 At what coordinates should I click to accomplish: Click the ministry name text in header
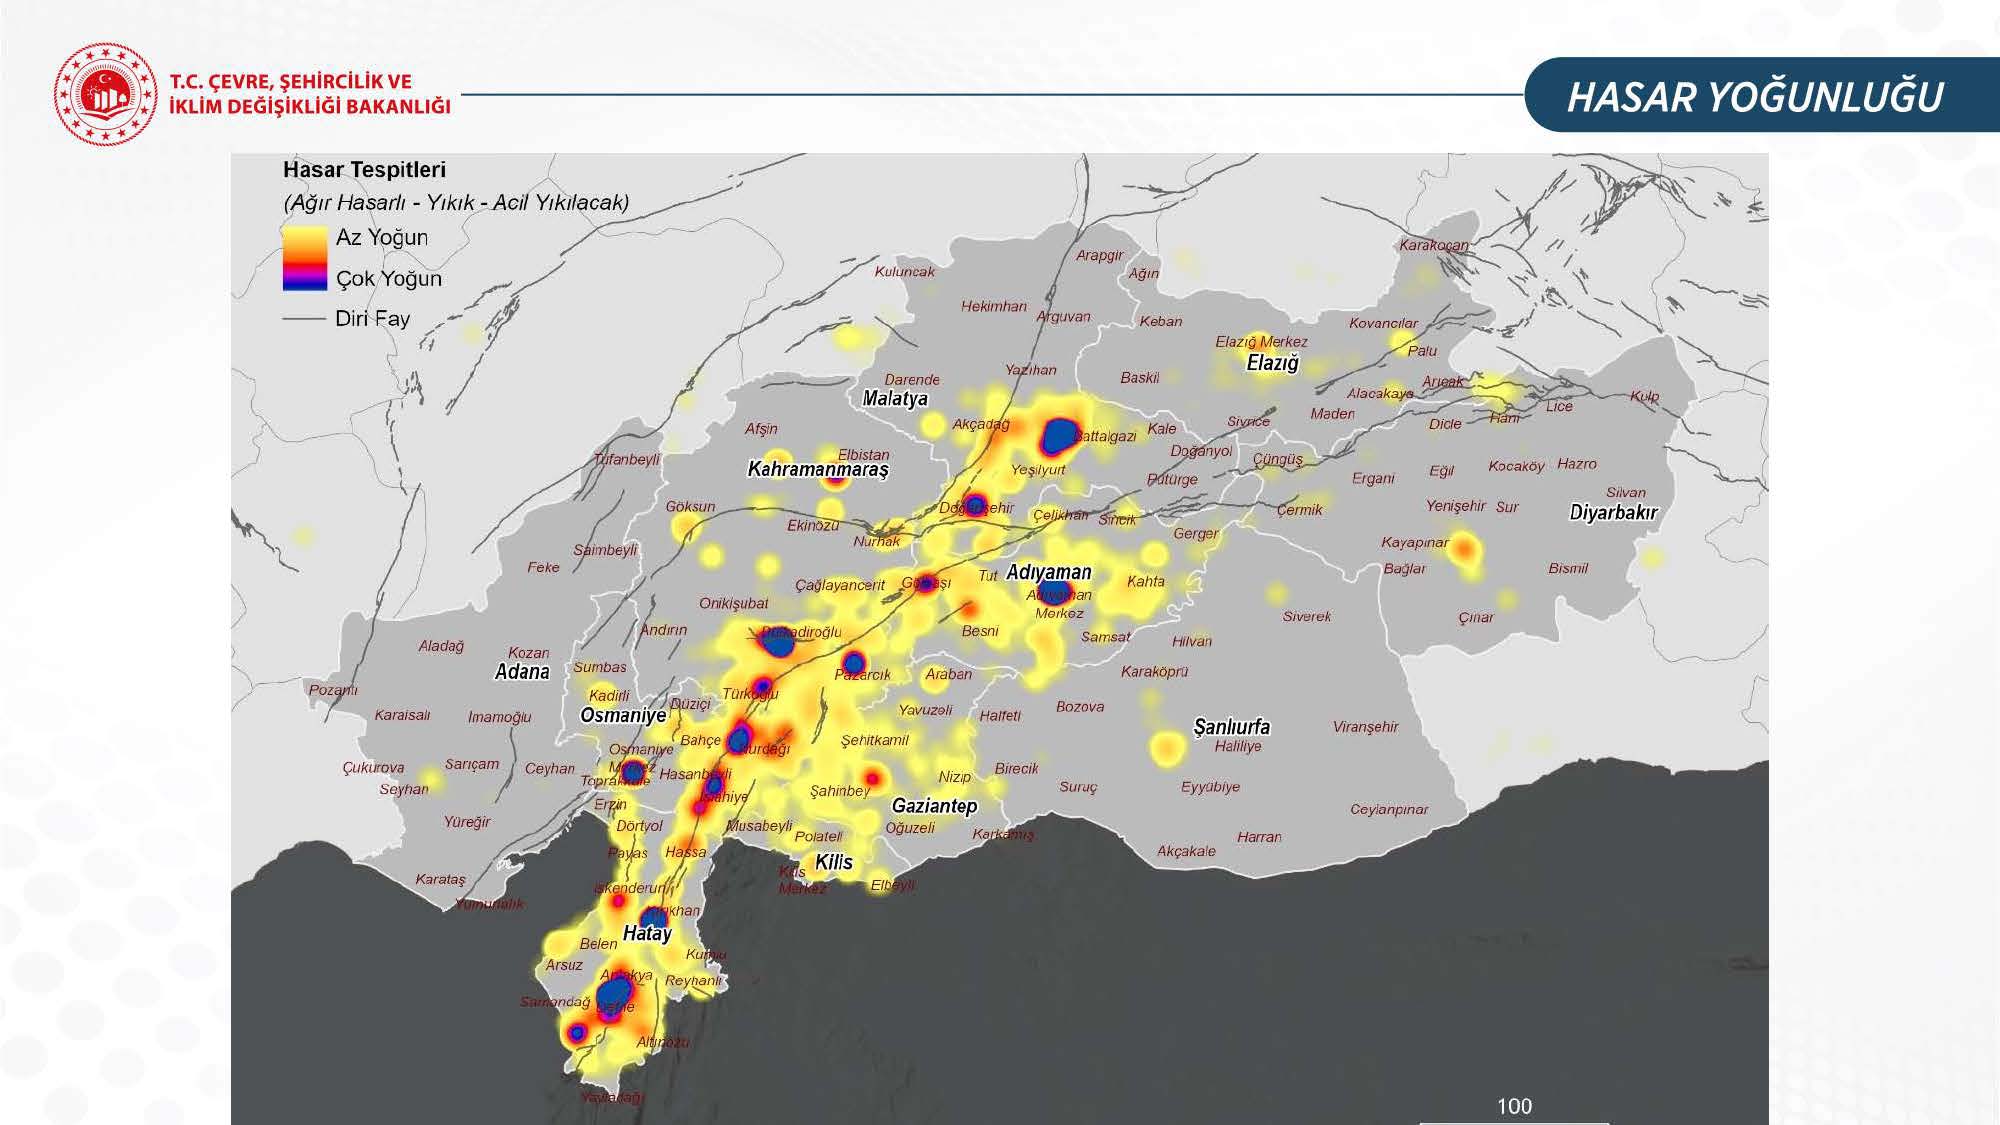click(x=310, y=94)
